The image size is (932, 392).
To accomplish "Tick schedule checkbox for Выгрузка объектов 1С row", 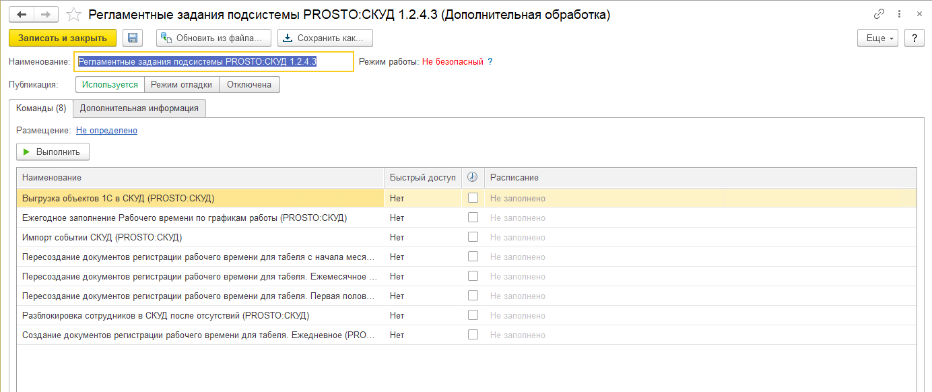I will point(473,198).
